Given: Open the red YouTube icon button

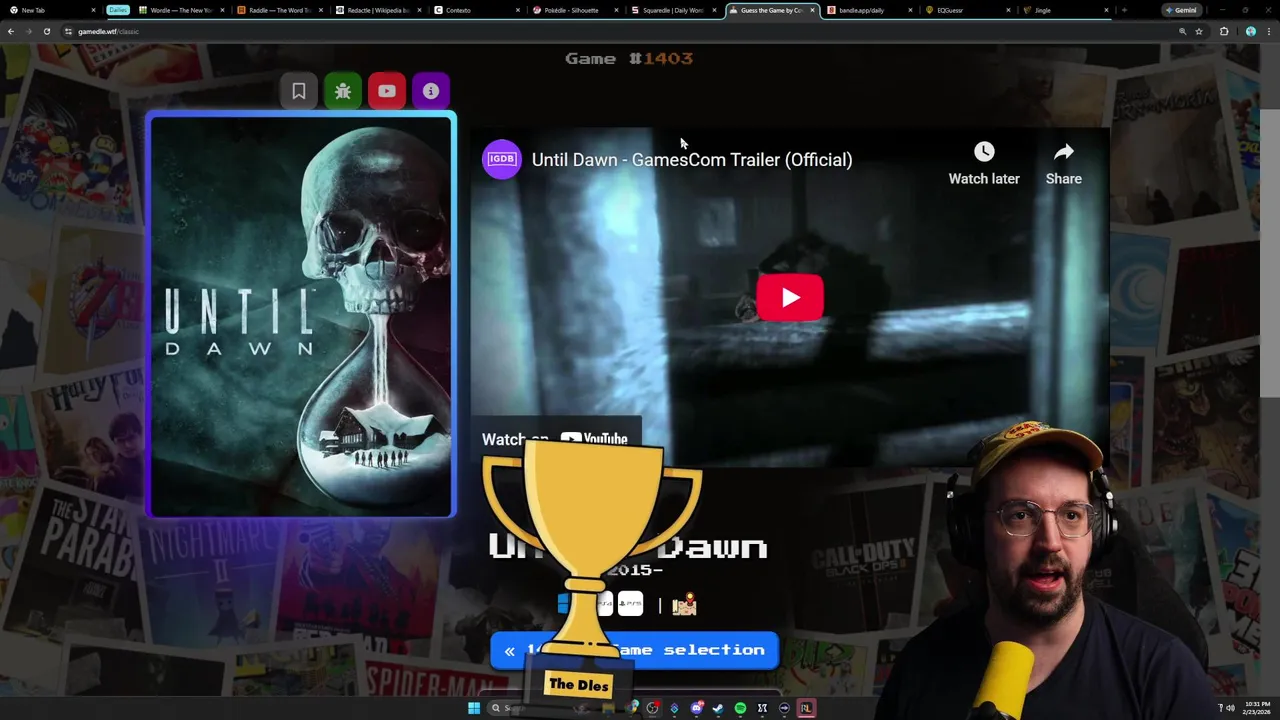Looking at the screenshot, I should pyautogui.click(x=387, y=91).
